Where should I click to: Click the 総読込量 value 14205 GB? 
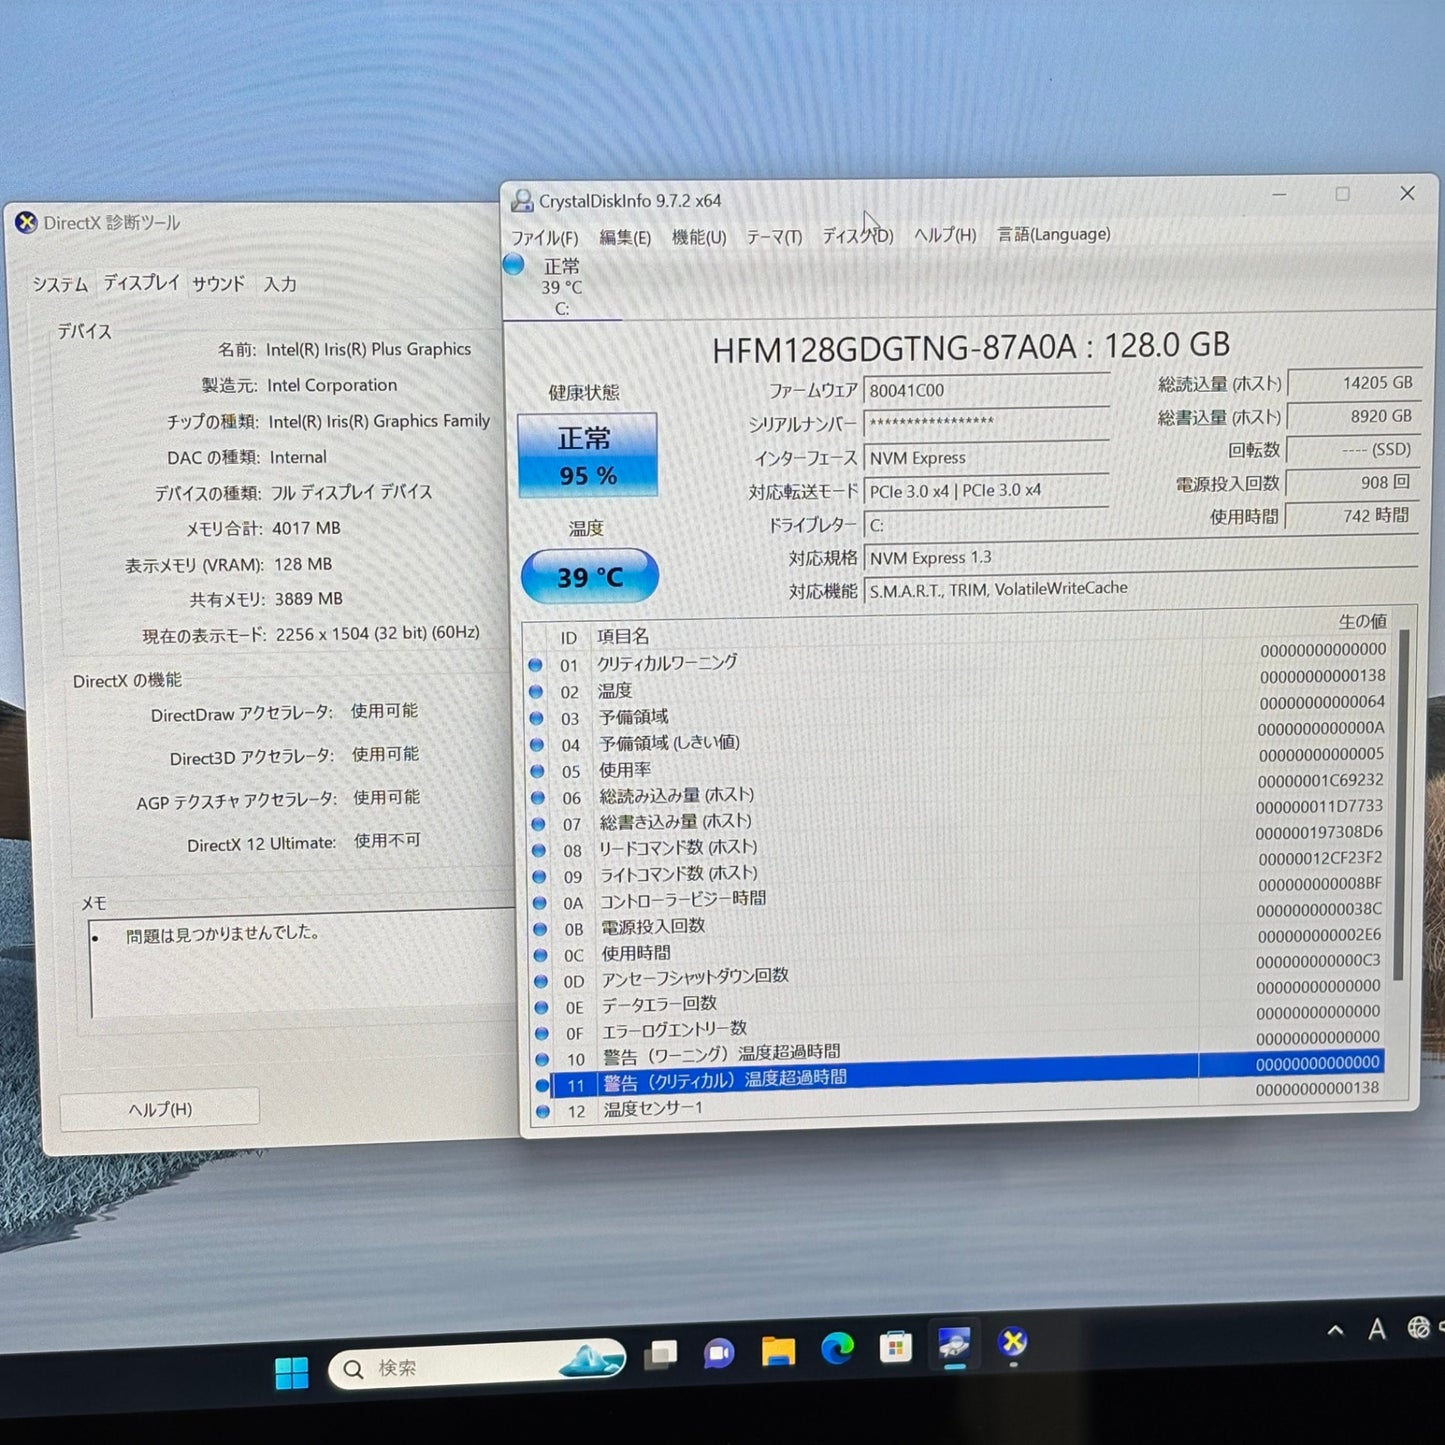click(x=1353, y=382)
